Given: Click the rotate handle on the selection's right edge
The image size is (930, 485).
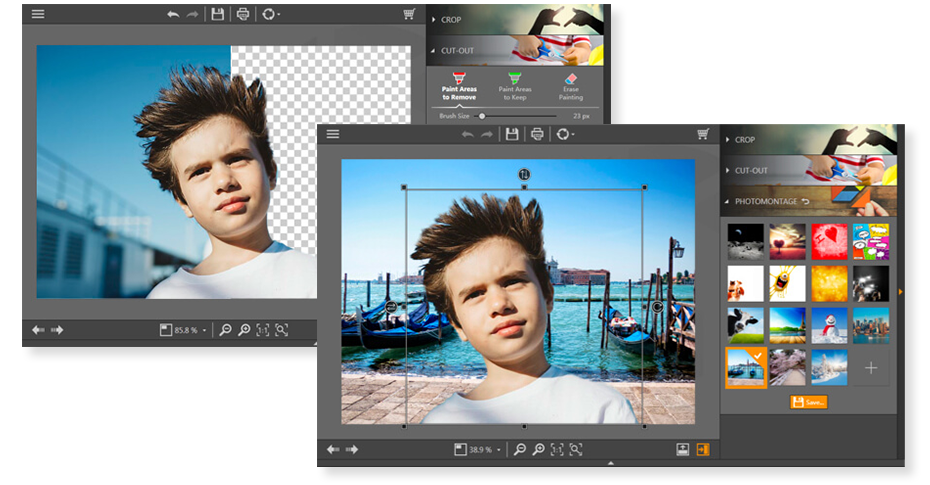Looking at the screenshot, I should (x=657, y=307).
